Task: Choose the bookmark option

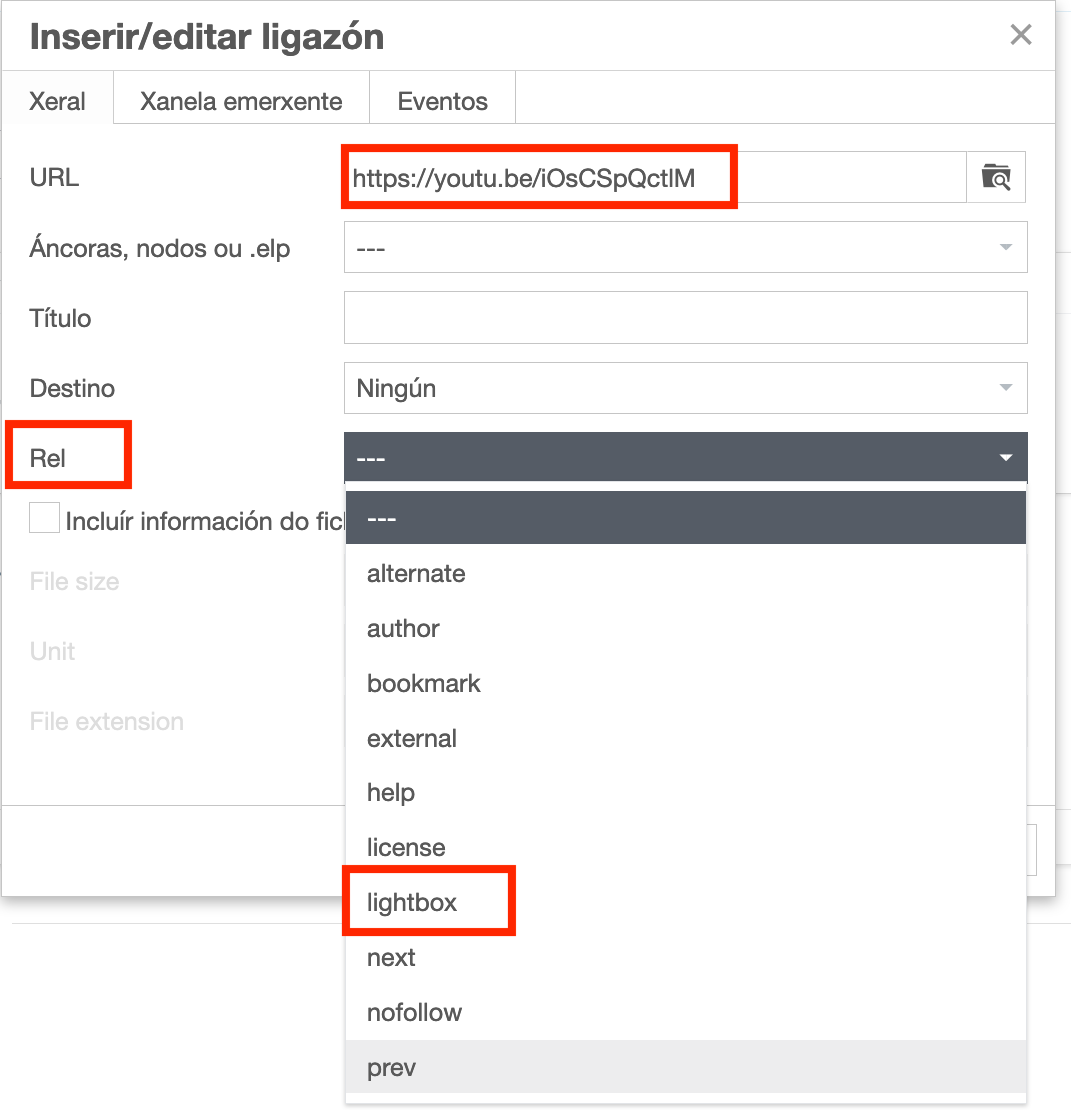Action: 424,684
